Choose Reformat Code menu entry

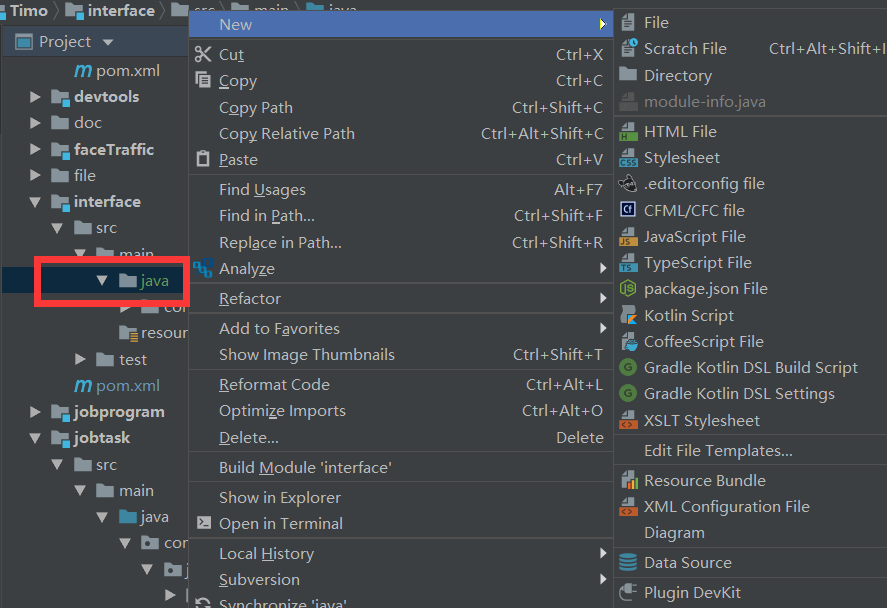tap(401, 385)
